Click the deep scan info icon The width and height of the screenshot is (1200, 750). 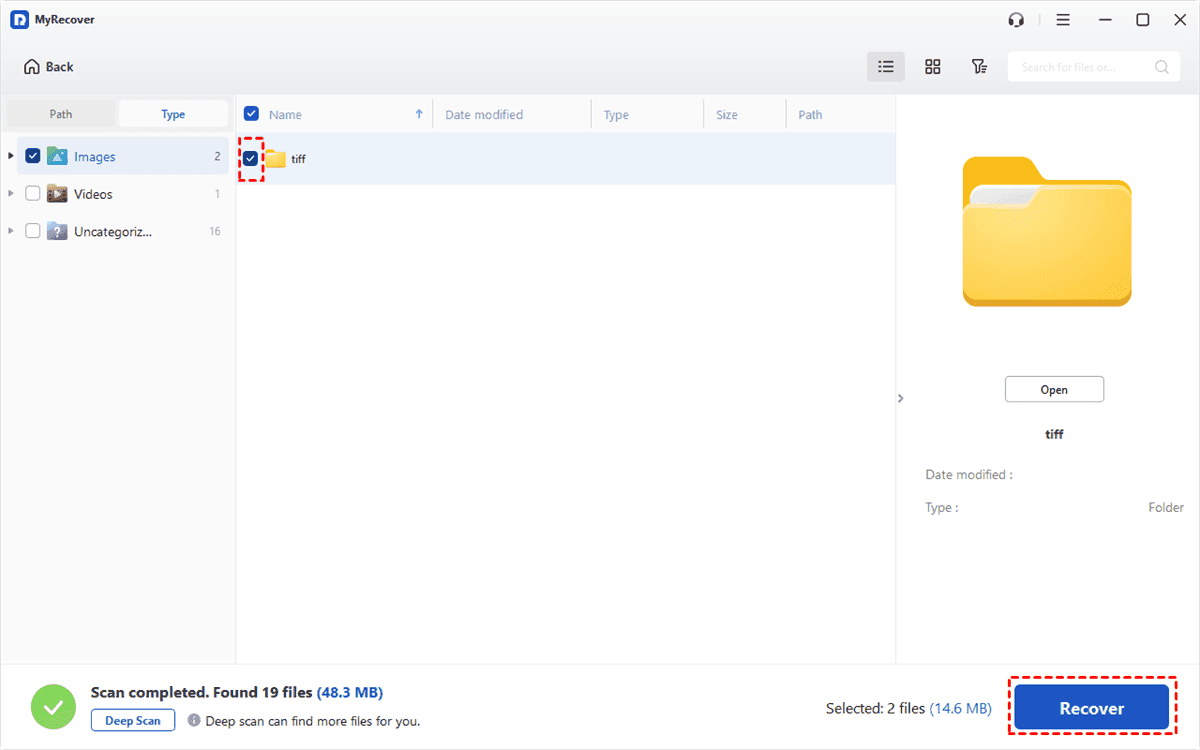(x=194, y=720)
